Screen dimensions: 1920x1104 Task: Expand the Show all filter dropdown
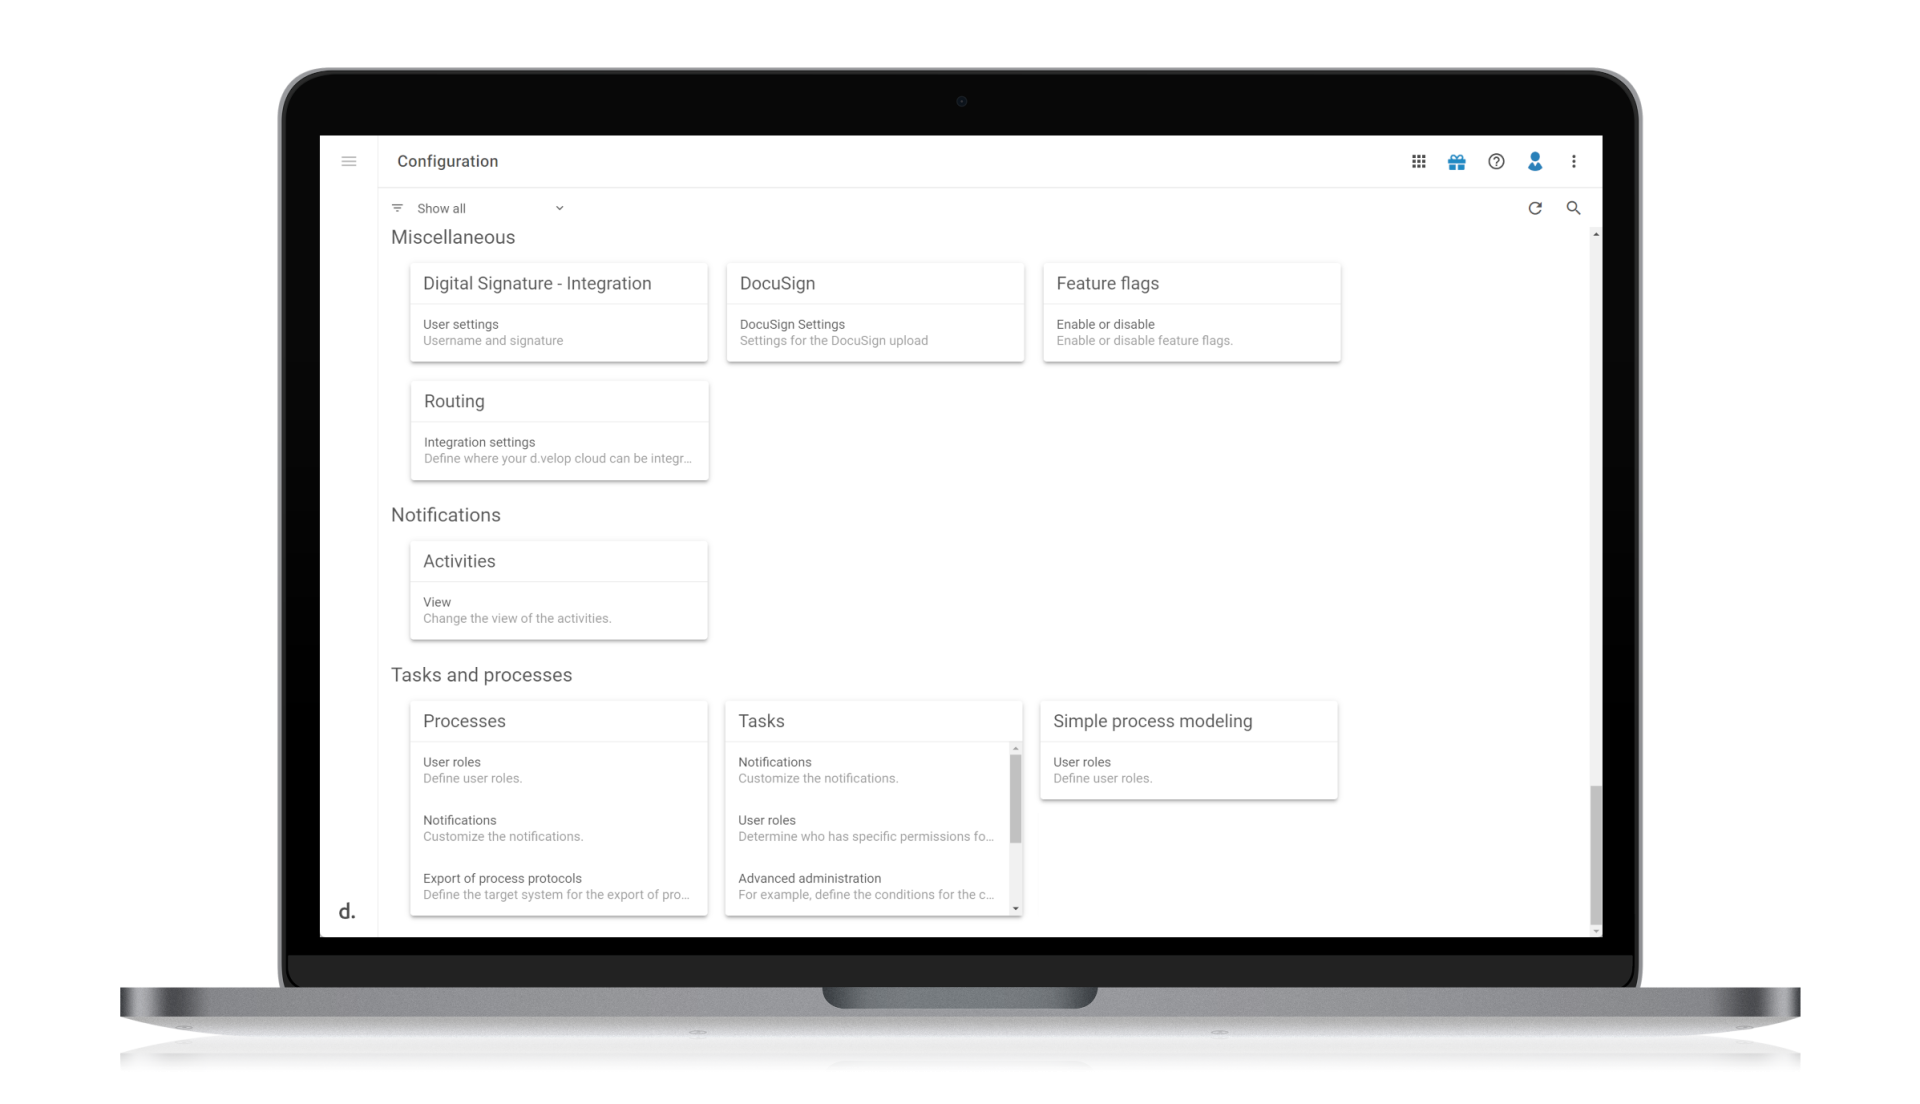[x=442, y=208]
